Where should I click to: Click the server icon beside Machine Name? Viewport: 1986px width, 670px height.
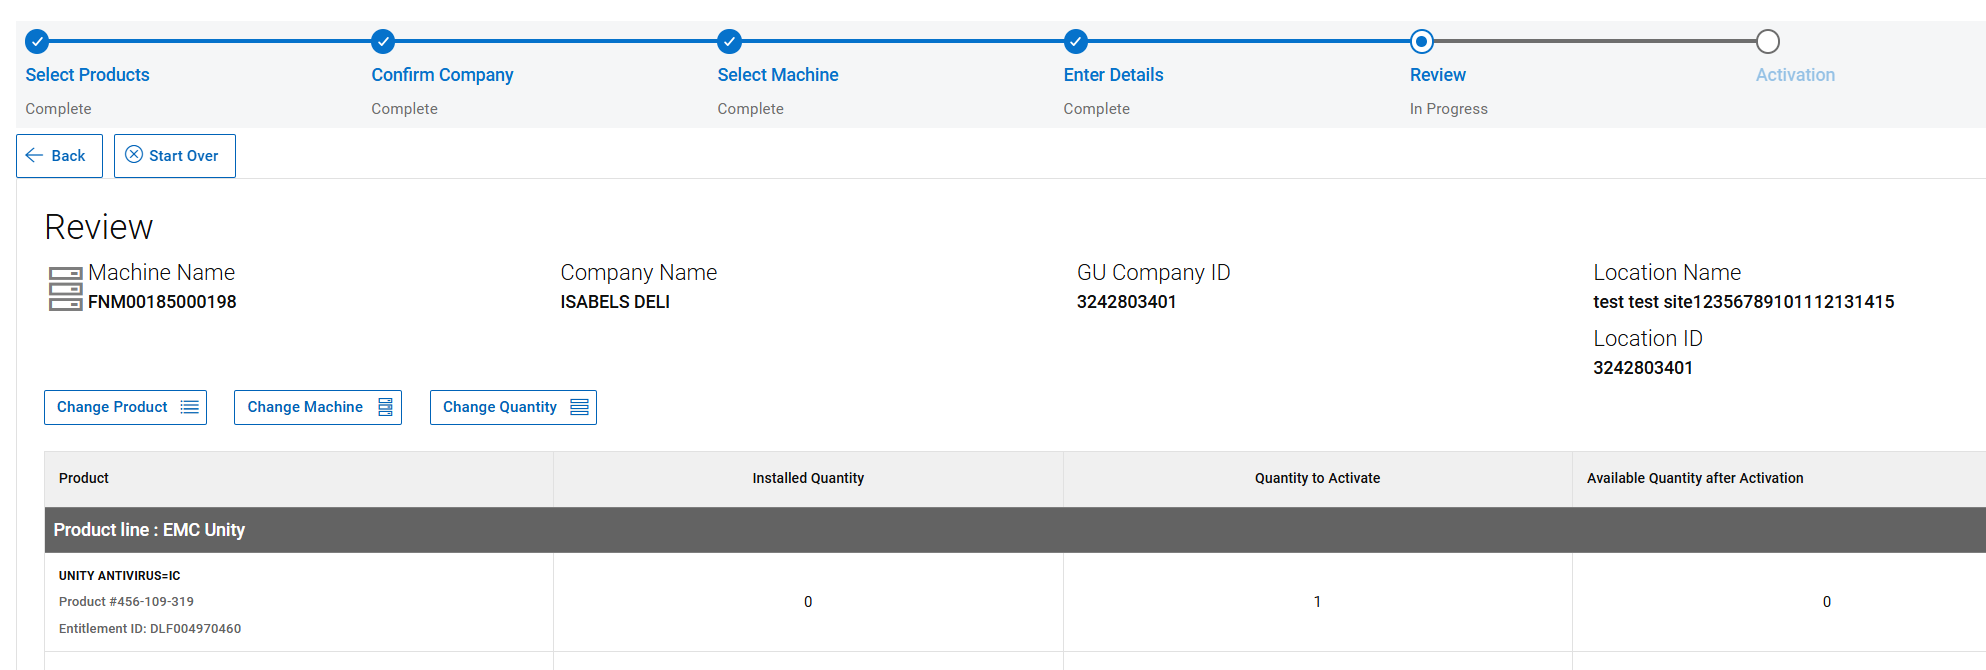65,289
